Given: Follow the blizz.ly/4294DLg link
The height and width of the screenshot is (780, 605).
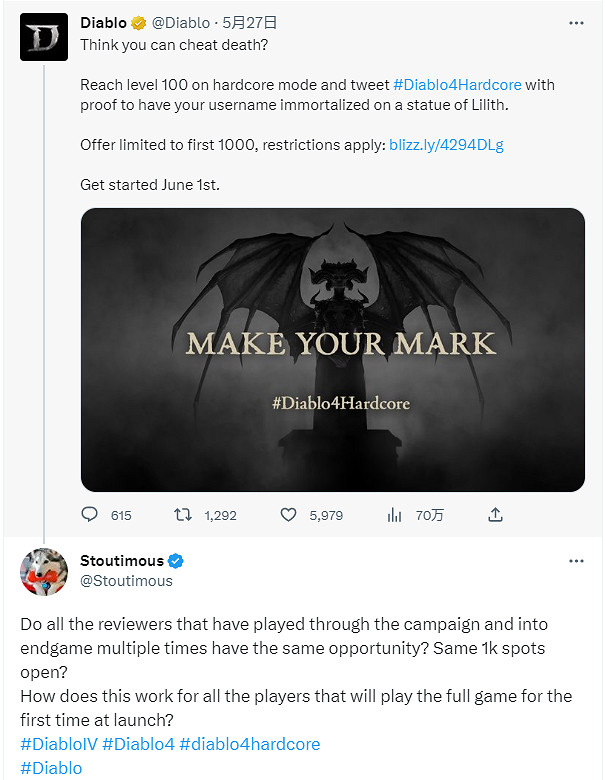Looking at the screenshot, I should click(446, 145).
